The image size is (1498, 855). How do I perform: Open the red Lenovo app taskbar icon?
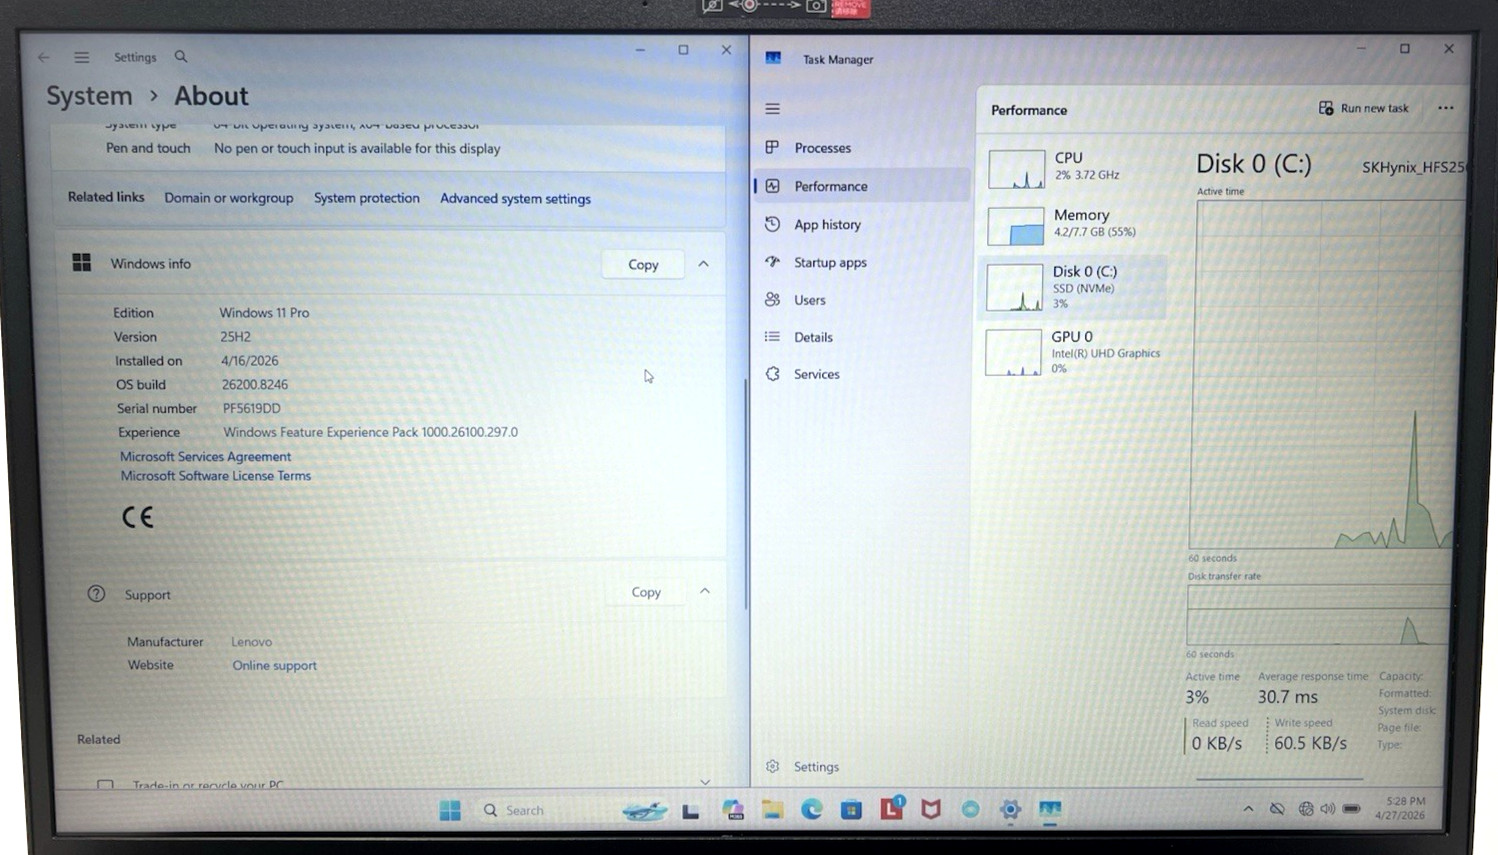891,808
